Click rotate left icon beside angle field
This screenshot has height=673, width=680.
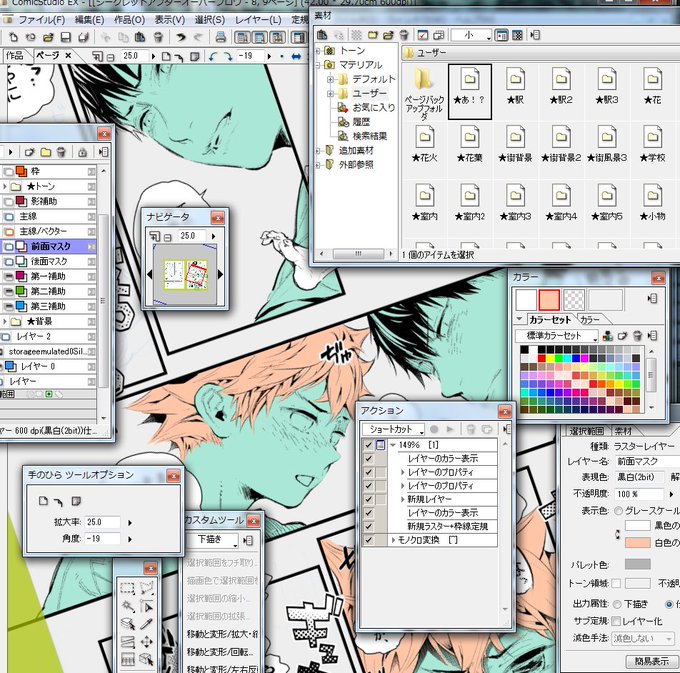tap(213, 56)
